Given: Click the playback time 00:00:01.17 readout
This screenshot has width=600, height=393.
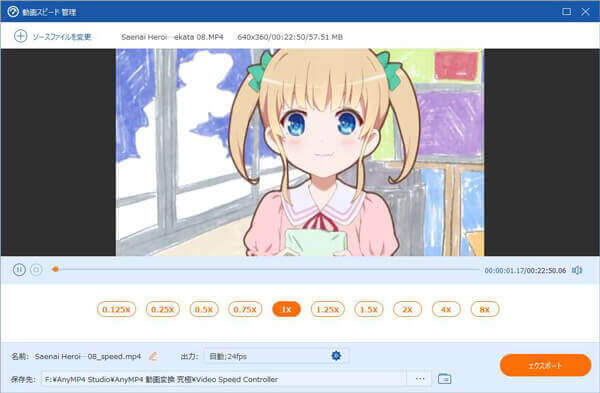Looking at the screenshot, I should pos(504,271).
